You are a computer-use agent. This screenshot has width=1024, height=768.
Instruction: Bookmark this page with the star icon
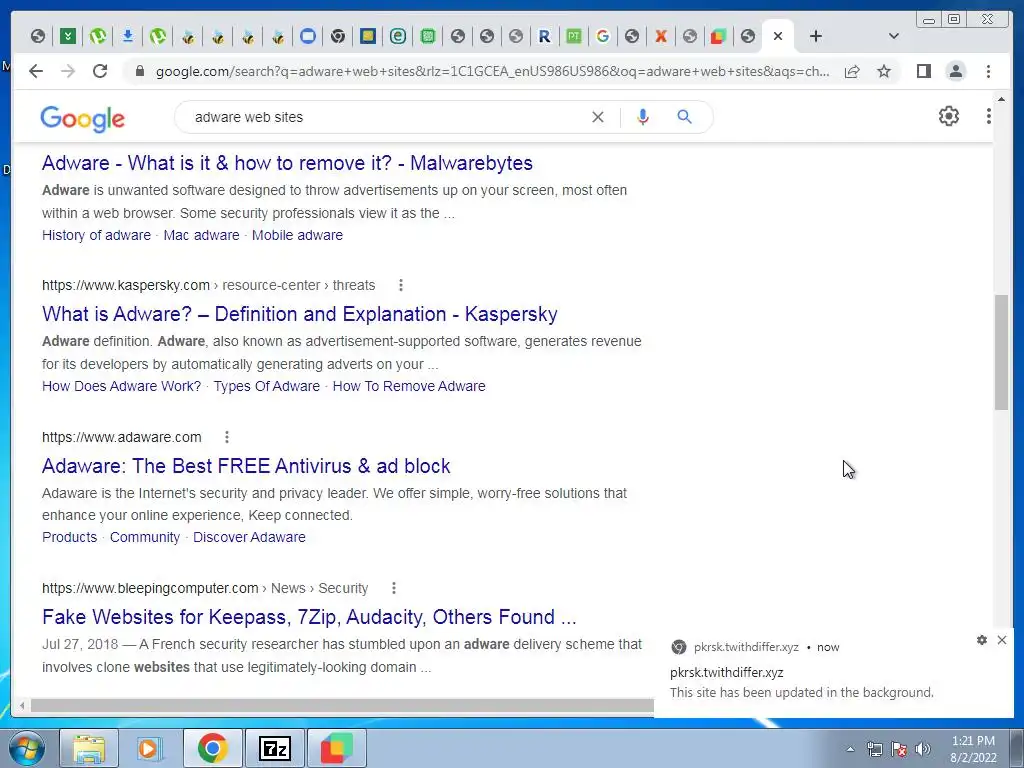pos(884,71)
